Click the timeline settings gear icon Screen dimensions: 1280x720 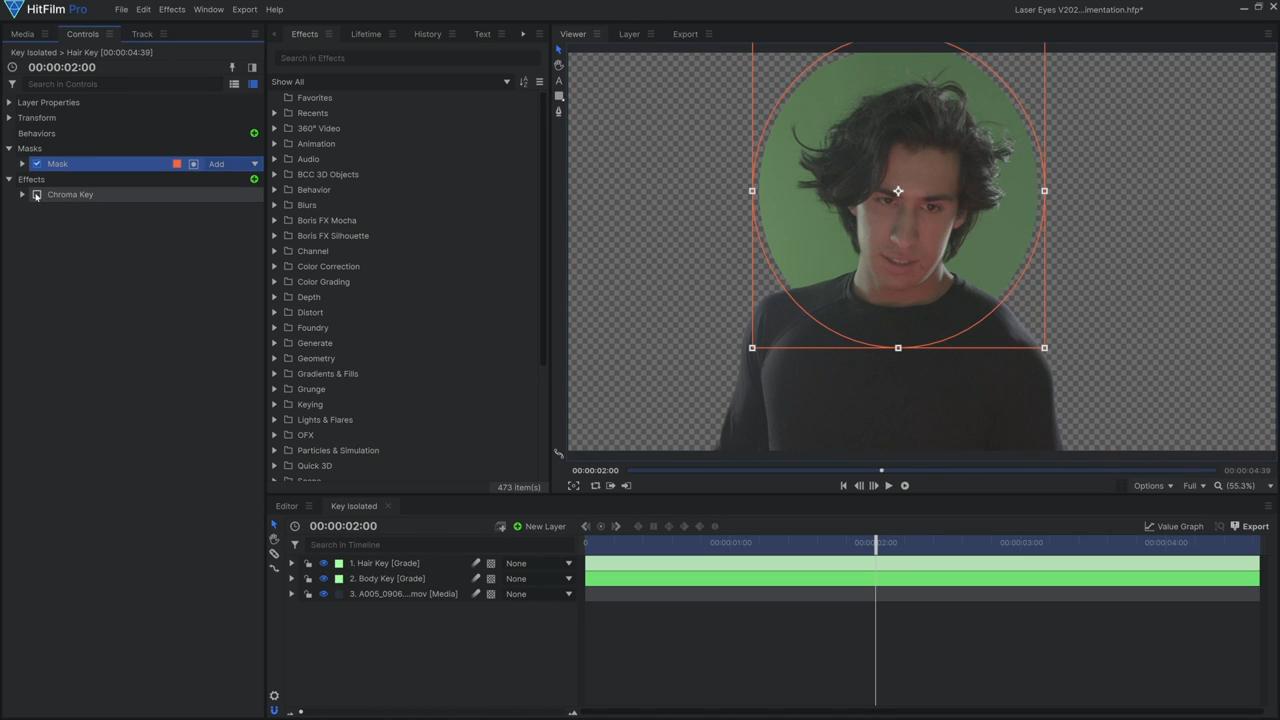274,696
